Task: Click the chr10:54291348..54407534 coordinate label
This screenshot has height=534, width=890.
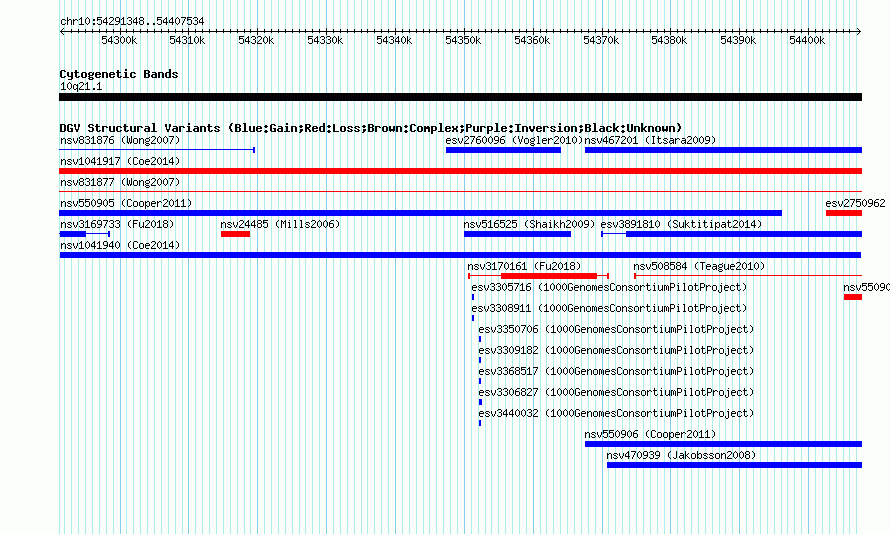Action: [132, 21]
